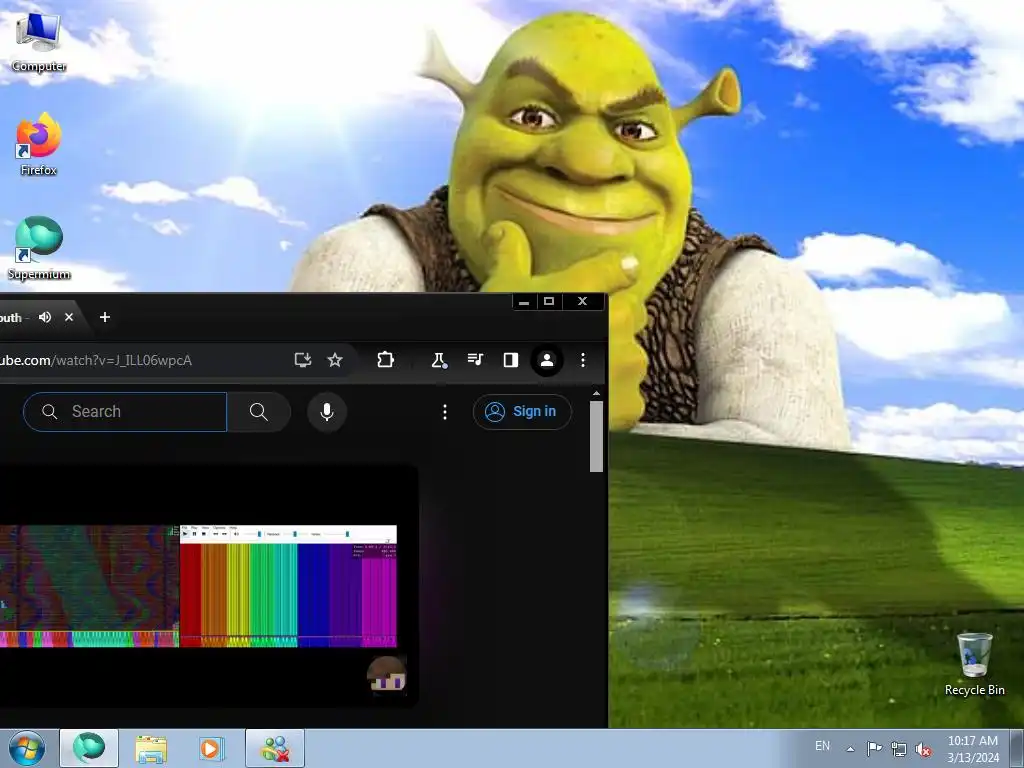Click the muted volume tray icon
Viewport: 1024px width, 768px height.
pyautogui.click(x=923, y=749)
